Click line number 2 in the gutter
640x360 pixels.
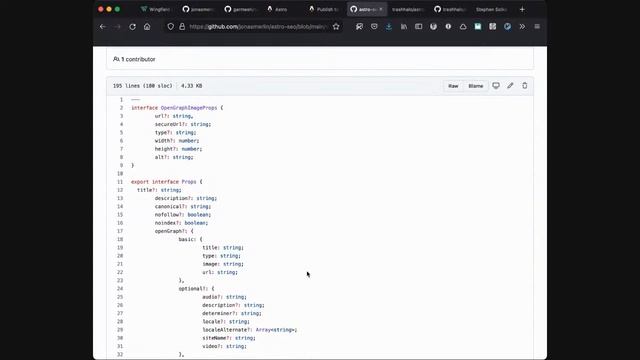121,108
